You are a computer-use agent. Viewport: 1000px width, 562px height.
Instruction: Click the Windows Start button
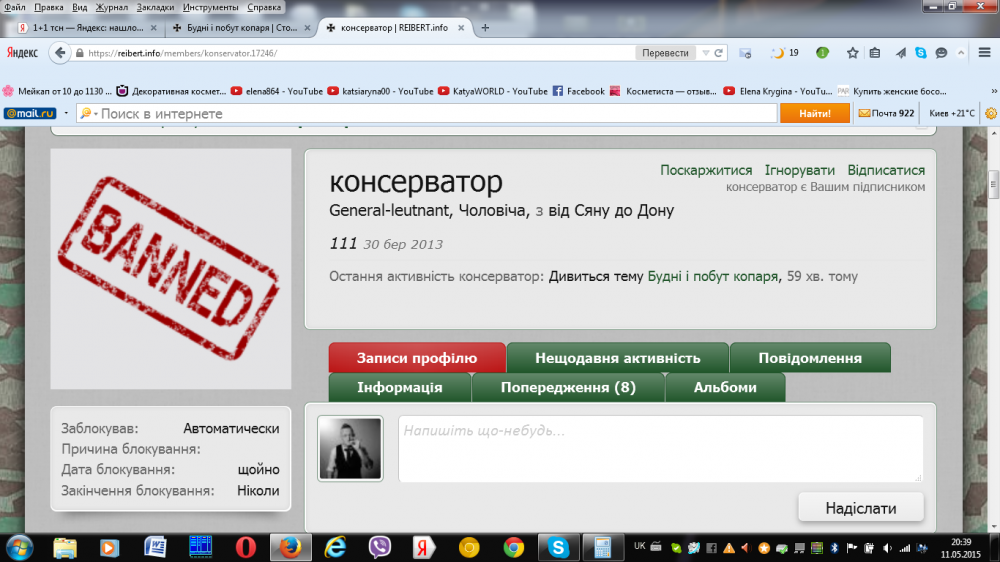pos(20,547)
